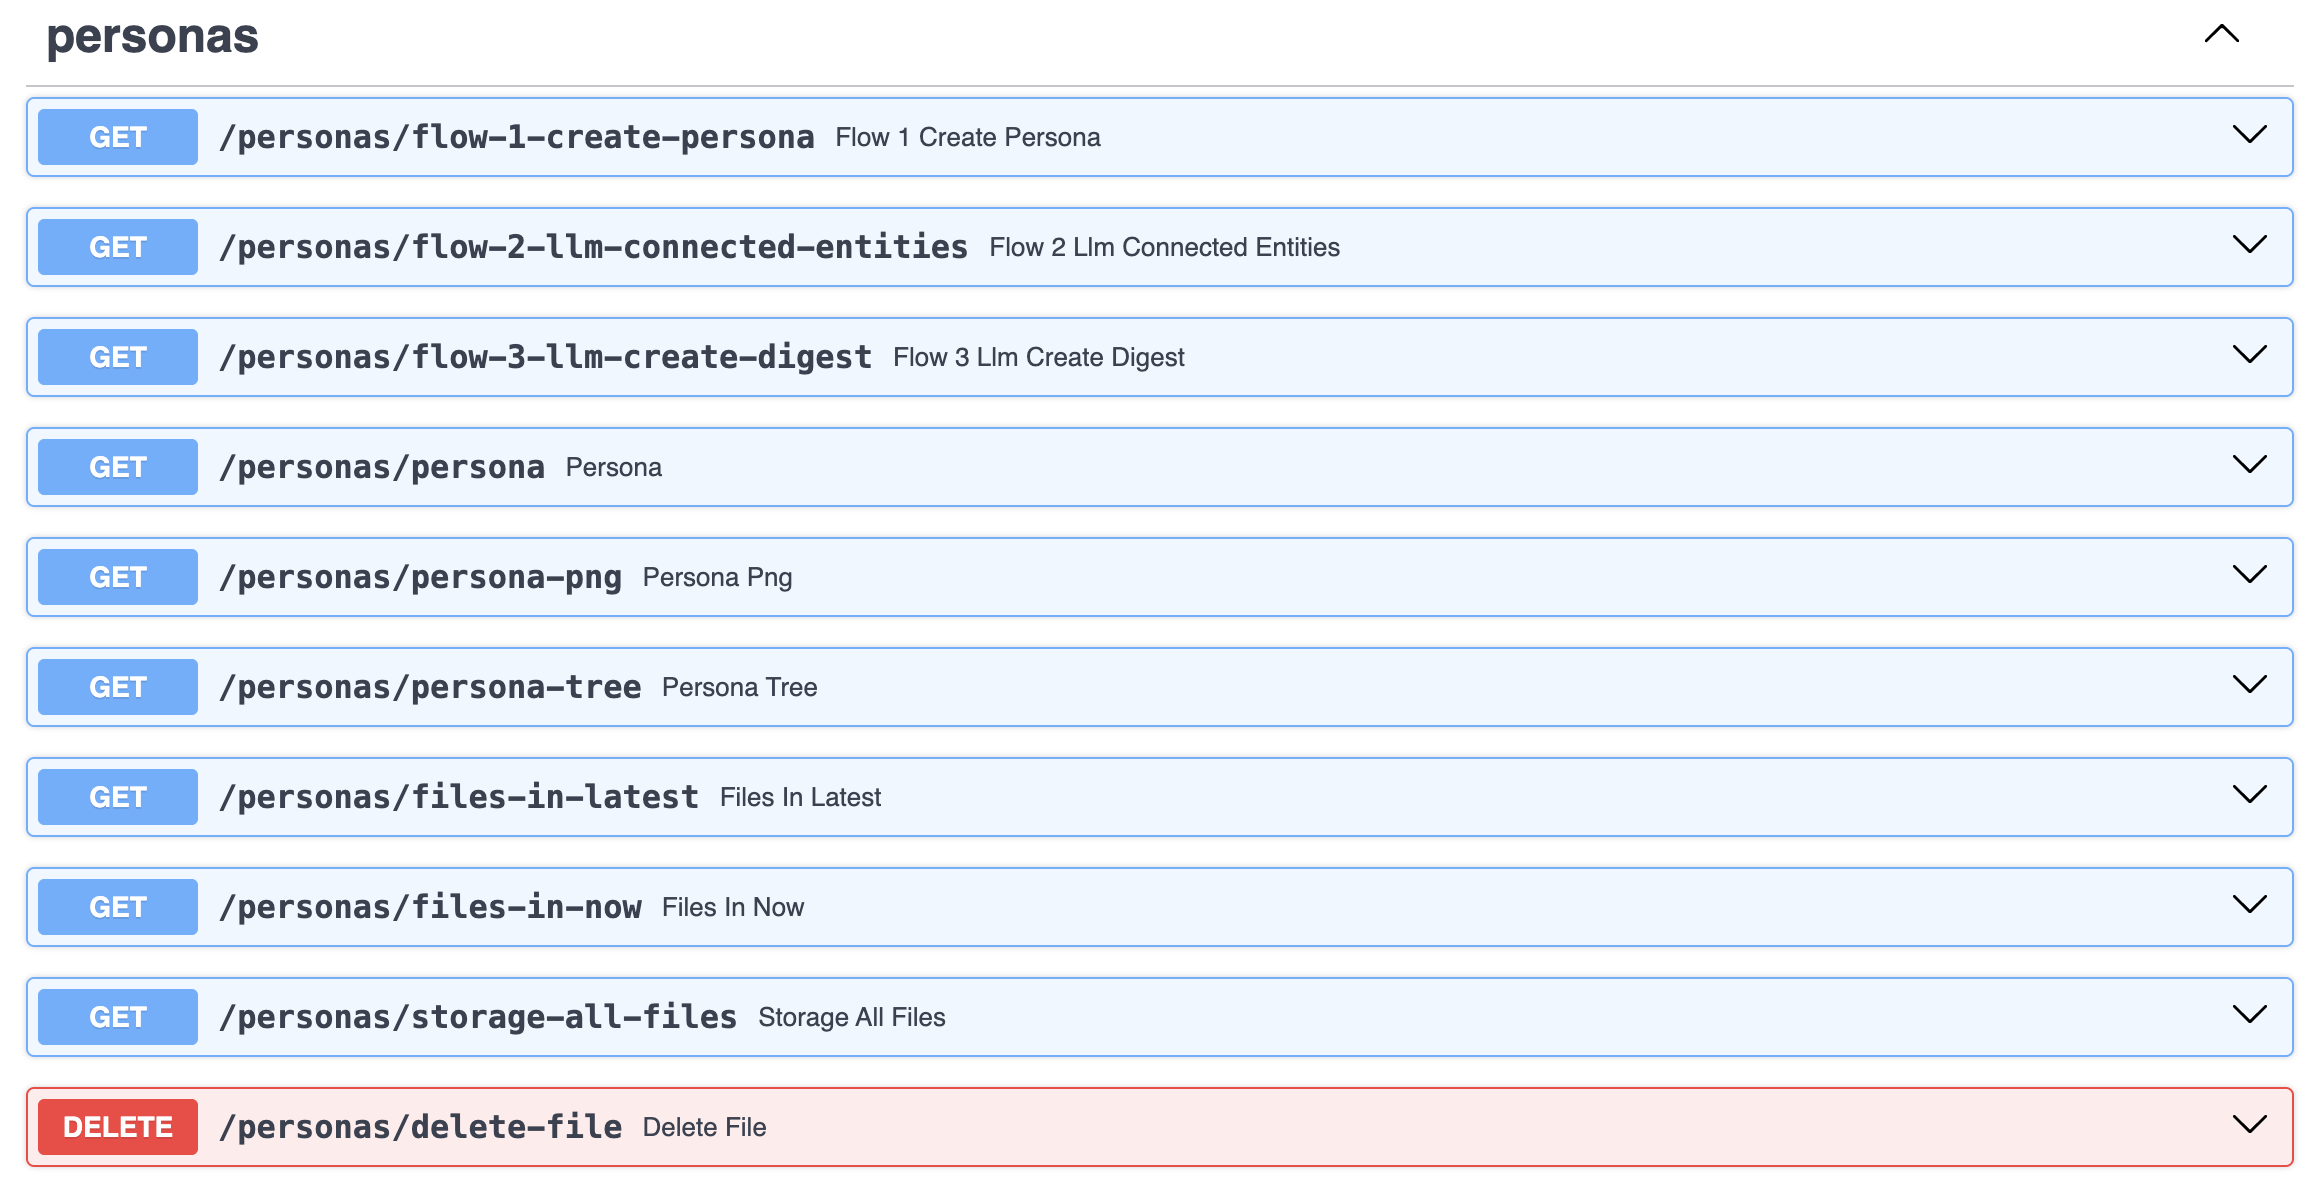The width and height of the screenshot is (2318, 1194).
Task: Click the 'Persona Png' summary text
Action: tap(717, 577)
